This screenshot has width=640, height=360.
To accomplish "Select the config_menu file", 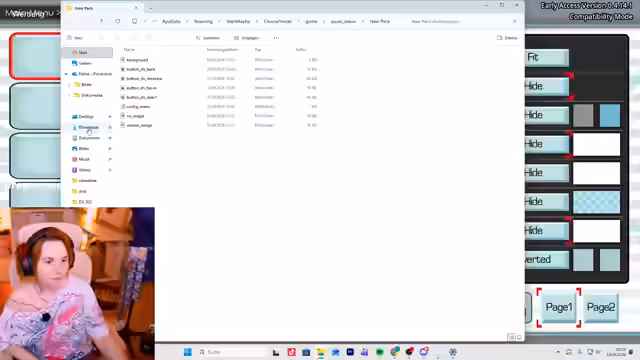I will (138, 107).
